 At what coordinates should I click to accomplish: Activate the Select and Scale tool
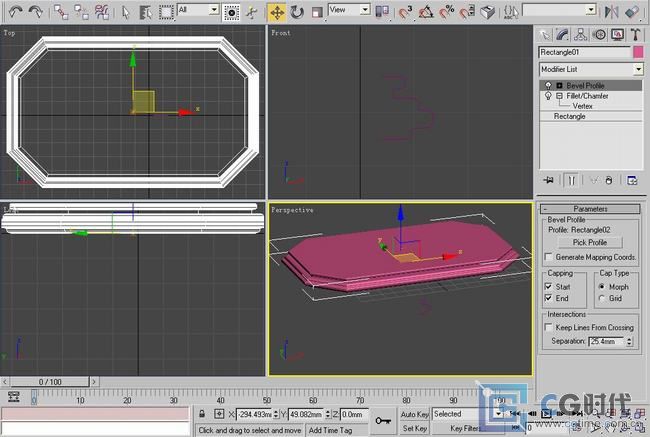(x=317, y=13)
